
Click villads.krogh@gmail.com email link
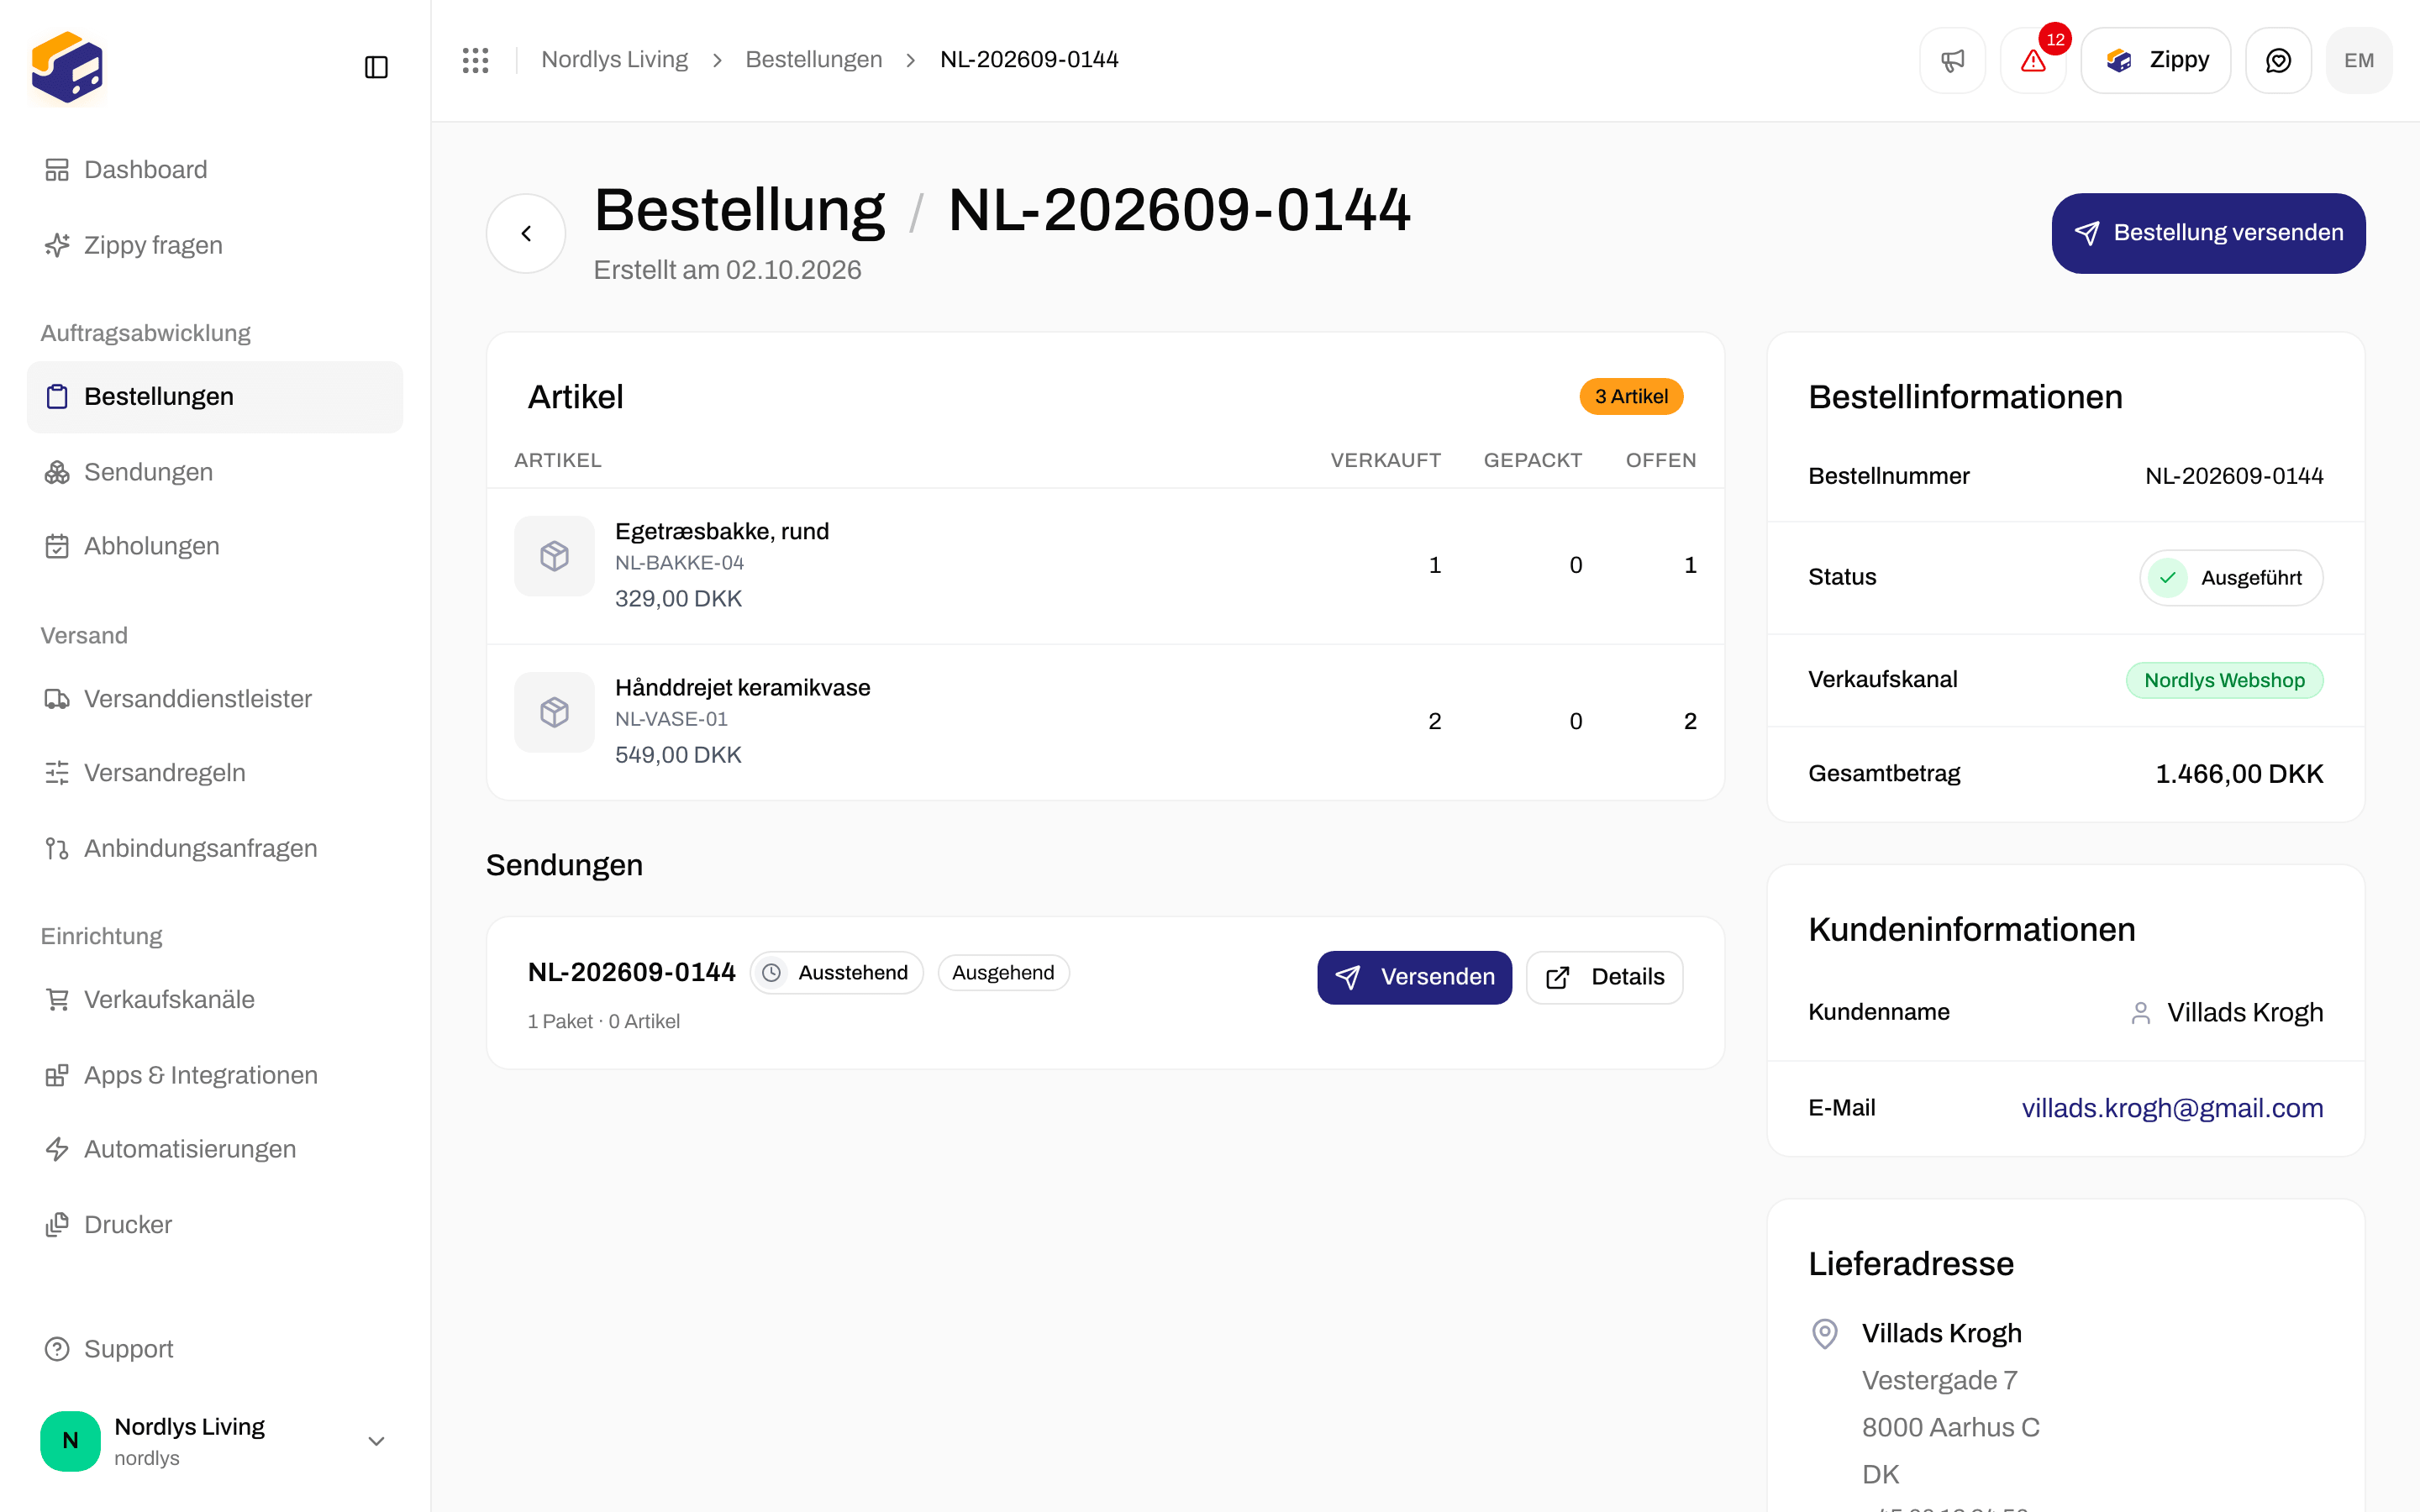2172,1108
